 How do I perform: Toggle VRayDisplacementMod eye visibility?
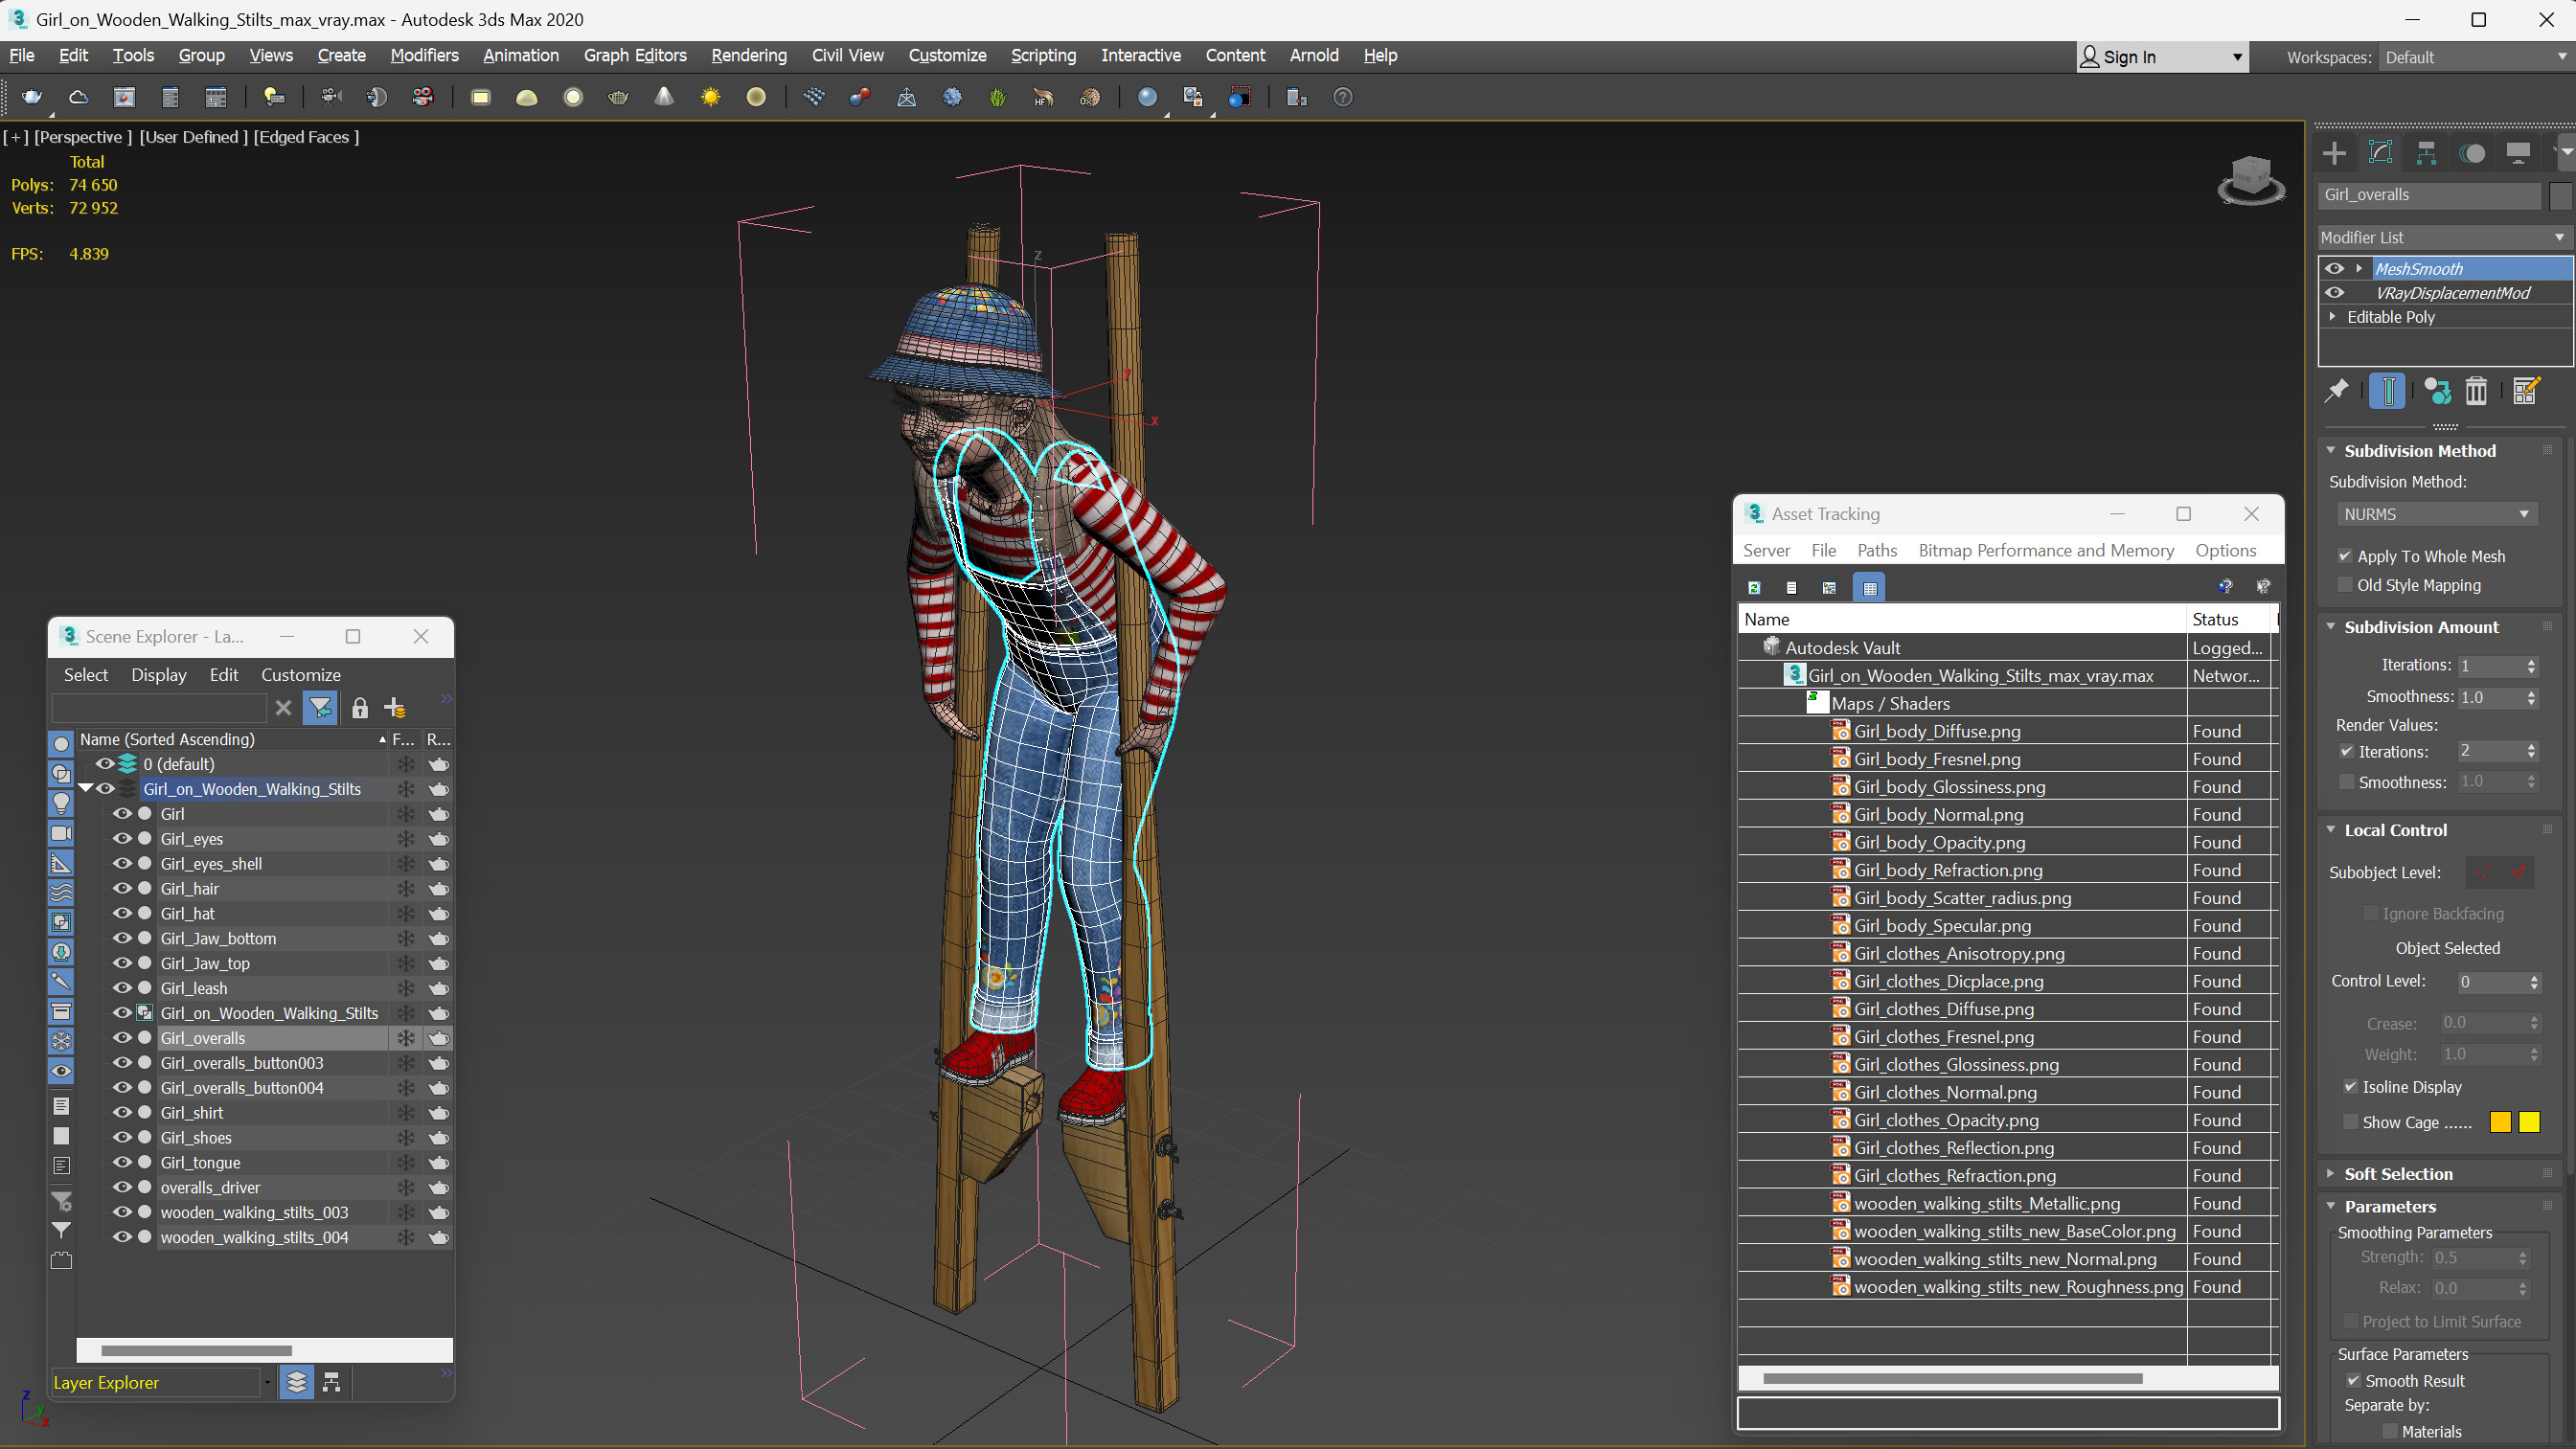pos(2335,293)
